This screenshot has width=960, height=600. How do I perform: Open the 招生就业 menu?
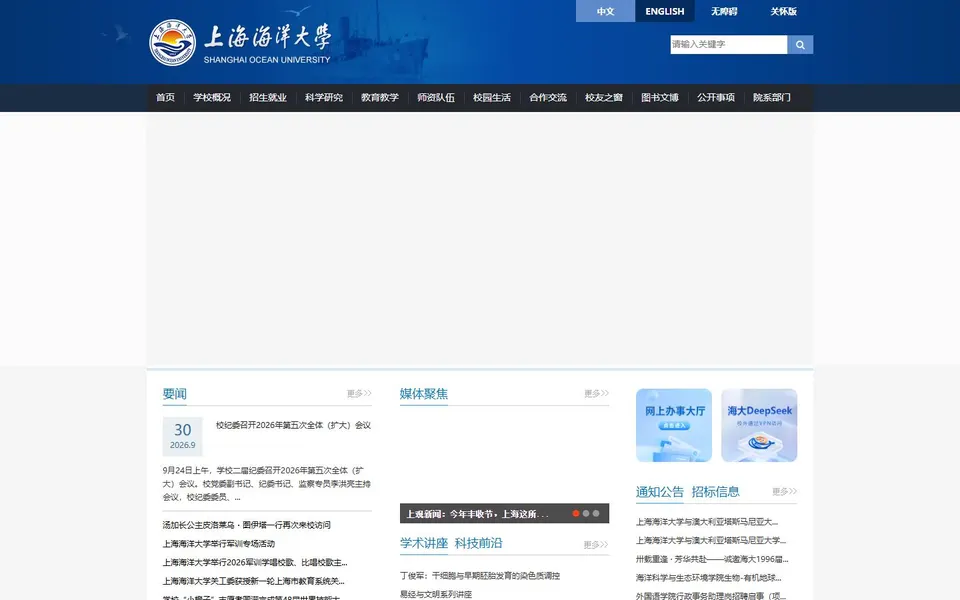tap(268, 97)
